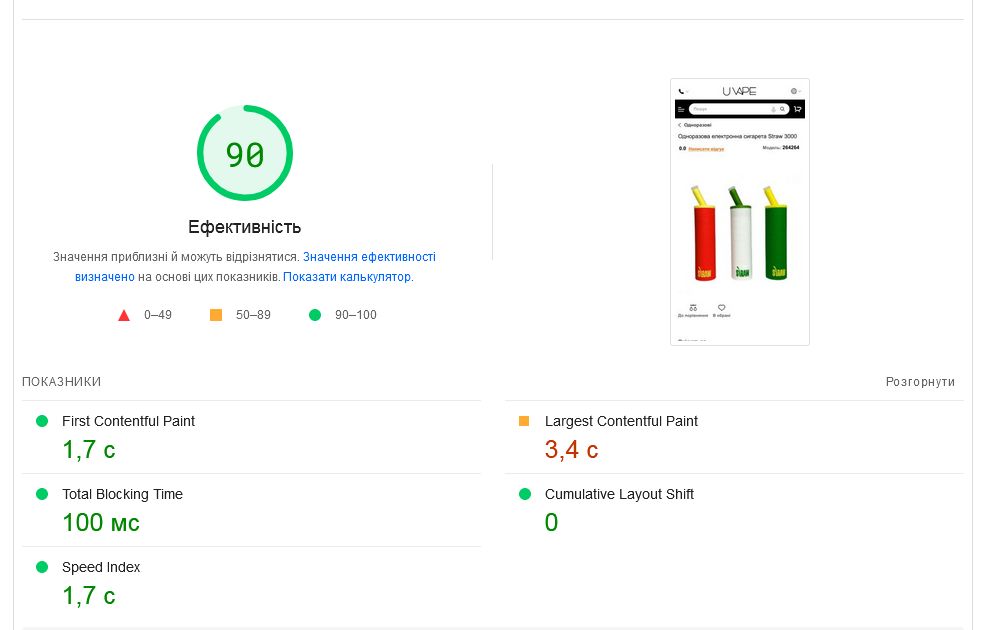Click the green dot beside Cumulative Layout Shift
991x630 pixels.
coord(524,494)
